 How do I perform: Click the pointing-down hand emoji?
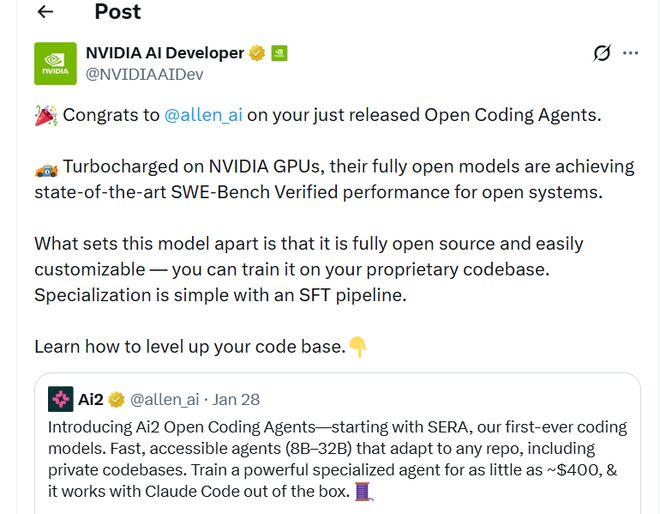[x=358, y=347]
